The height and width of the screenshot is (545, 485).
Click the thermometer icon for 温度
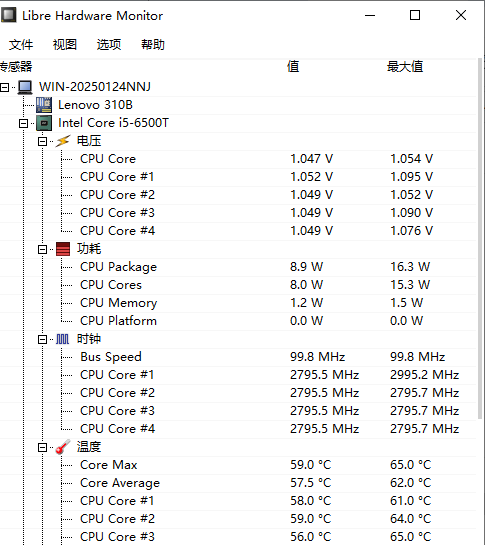click(x=63, y=447)
